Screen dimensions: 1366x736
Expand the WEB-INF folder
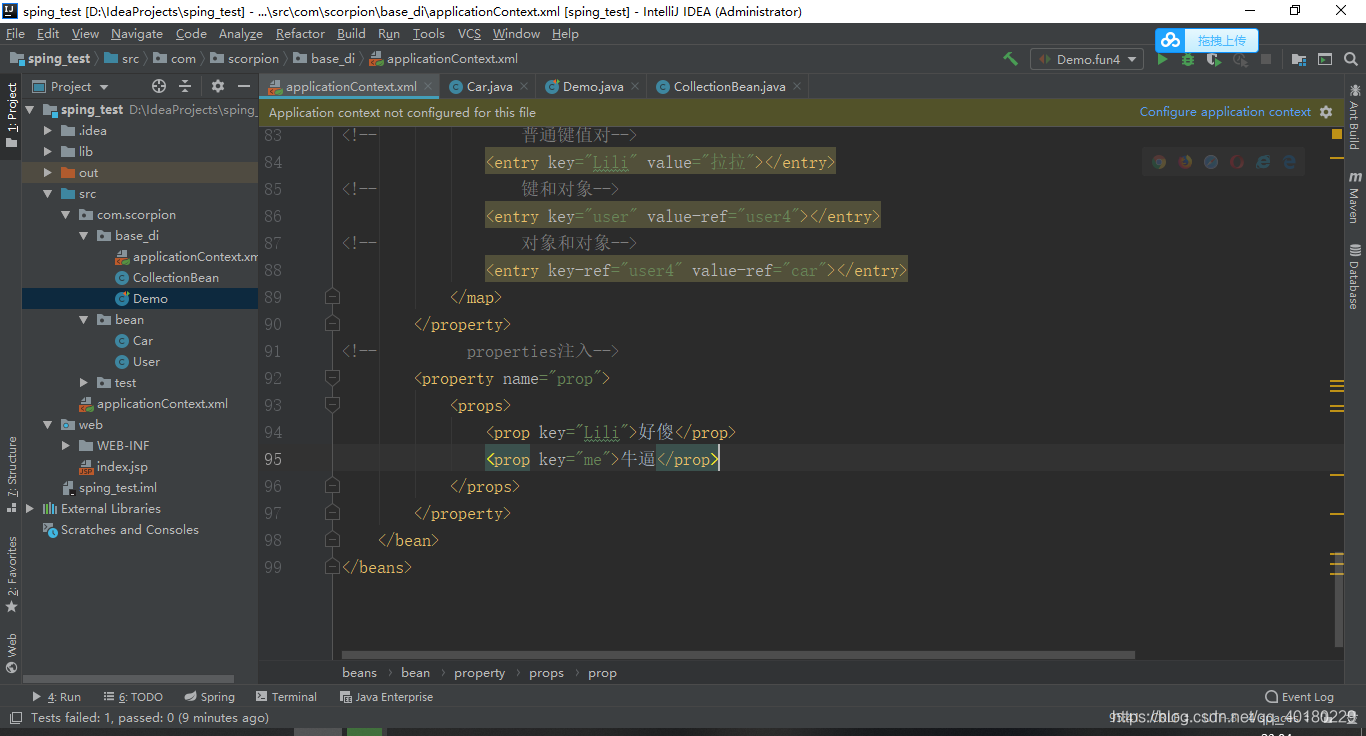(x=66, y=445)
